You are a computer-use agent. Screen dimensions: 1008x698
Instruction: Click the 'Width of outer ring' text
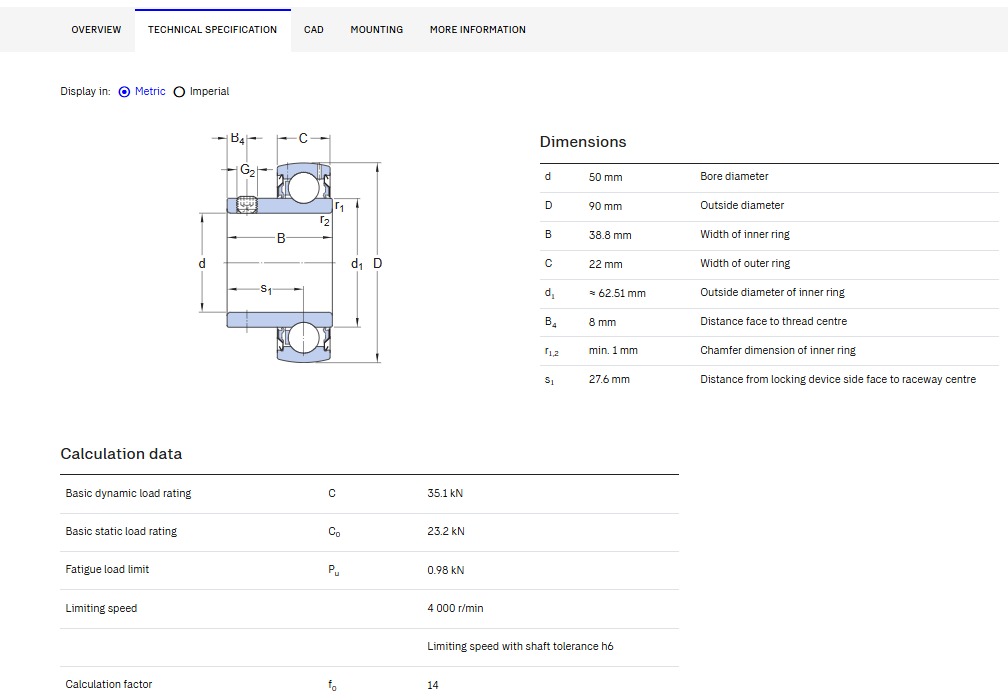pyautogui.click(x=745, y=264)
